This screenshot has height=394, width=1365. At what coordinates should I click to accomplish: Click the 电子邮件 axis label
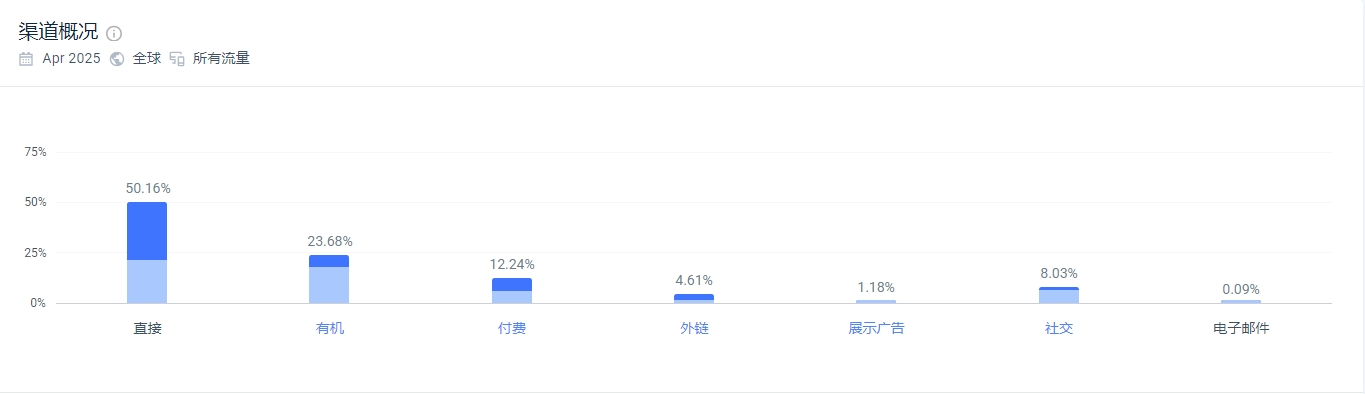pos(1241,328)
